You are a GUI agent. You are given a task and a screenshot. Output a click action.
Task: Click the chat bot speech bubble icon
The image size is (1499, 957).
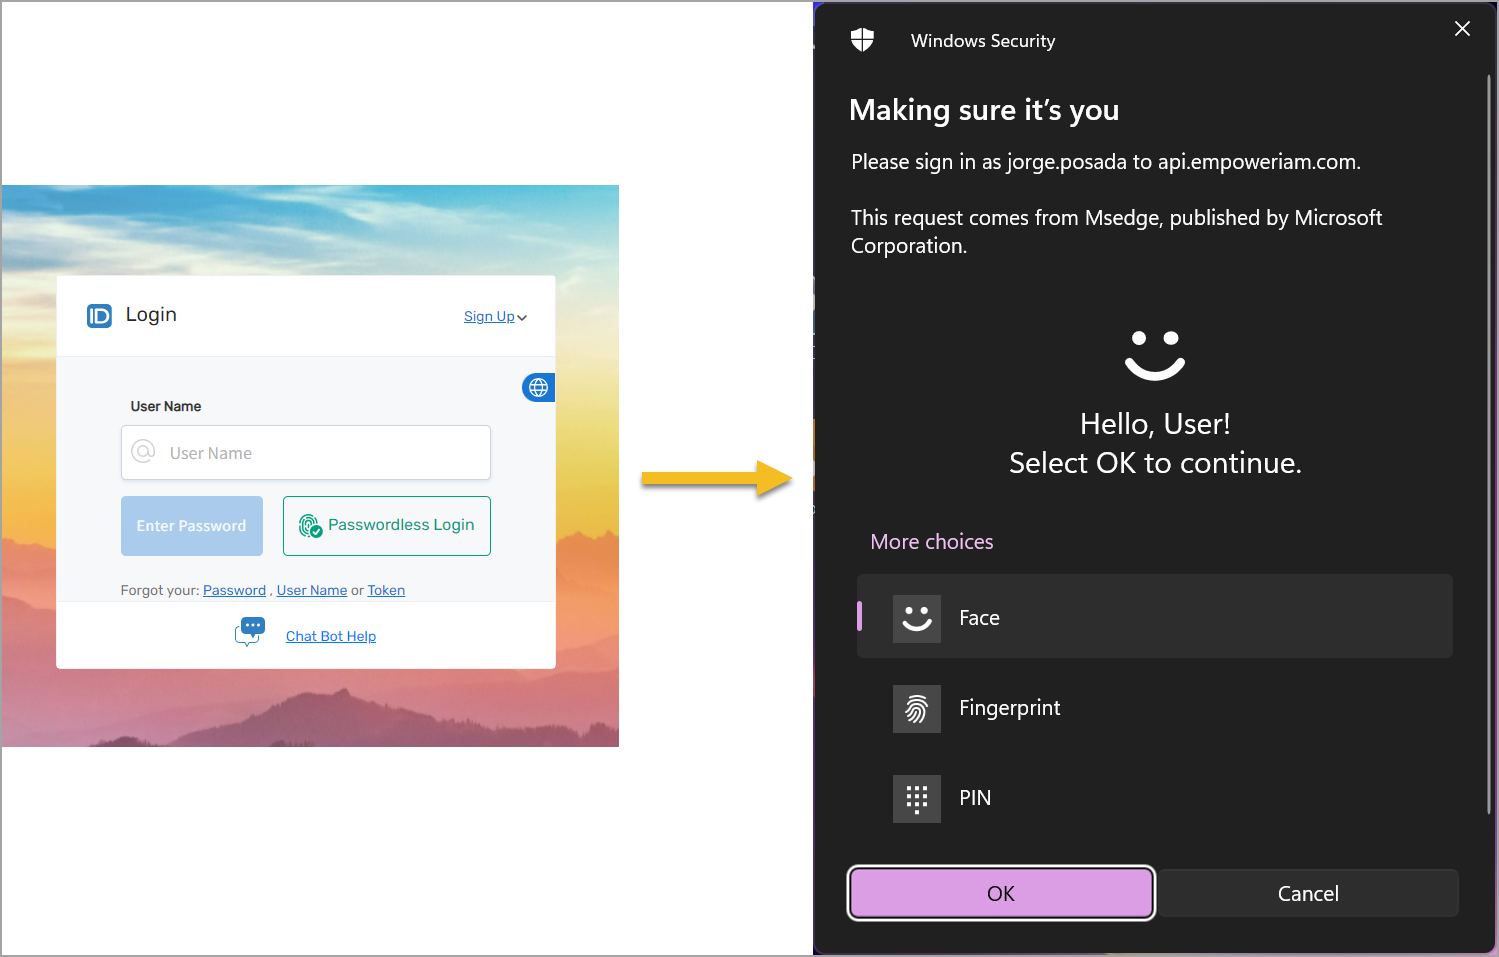(250, 632)
